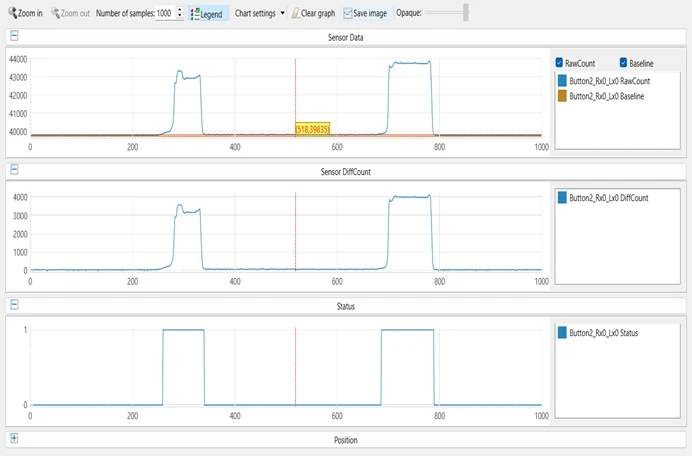Collapse the Sensor DiffCount panel
This screenshot has width=692, height=456.
pyautogui.click(x=14, y=170)
